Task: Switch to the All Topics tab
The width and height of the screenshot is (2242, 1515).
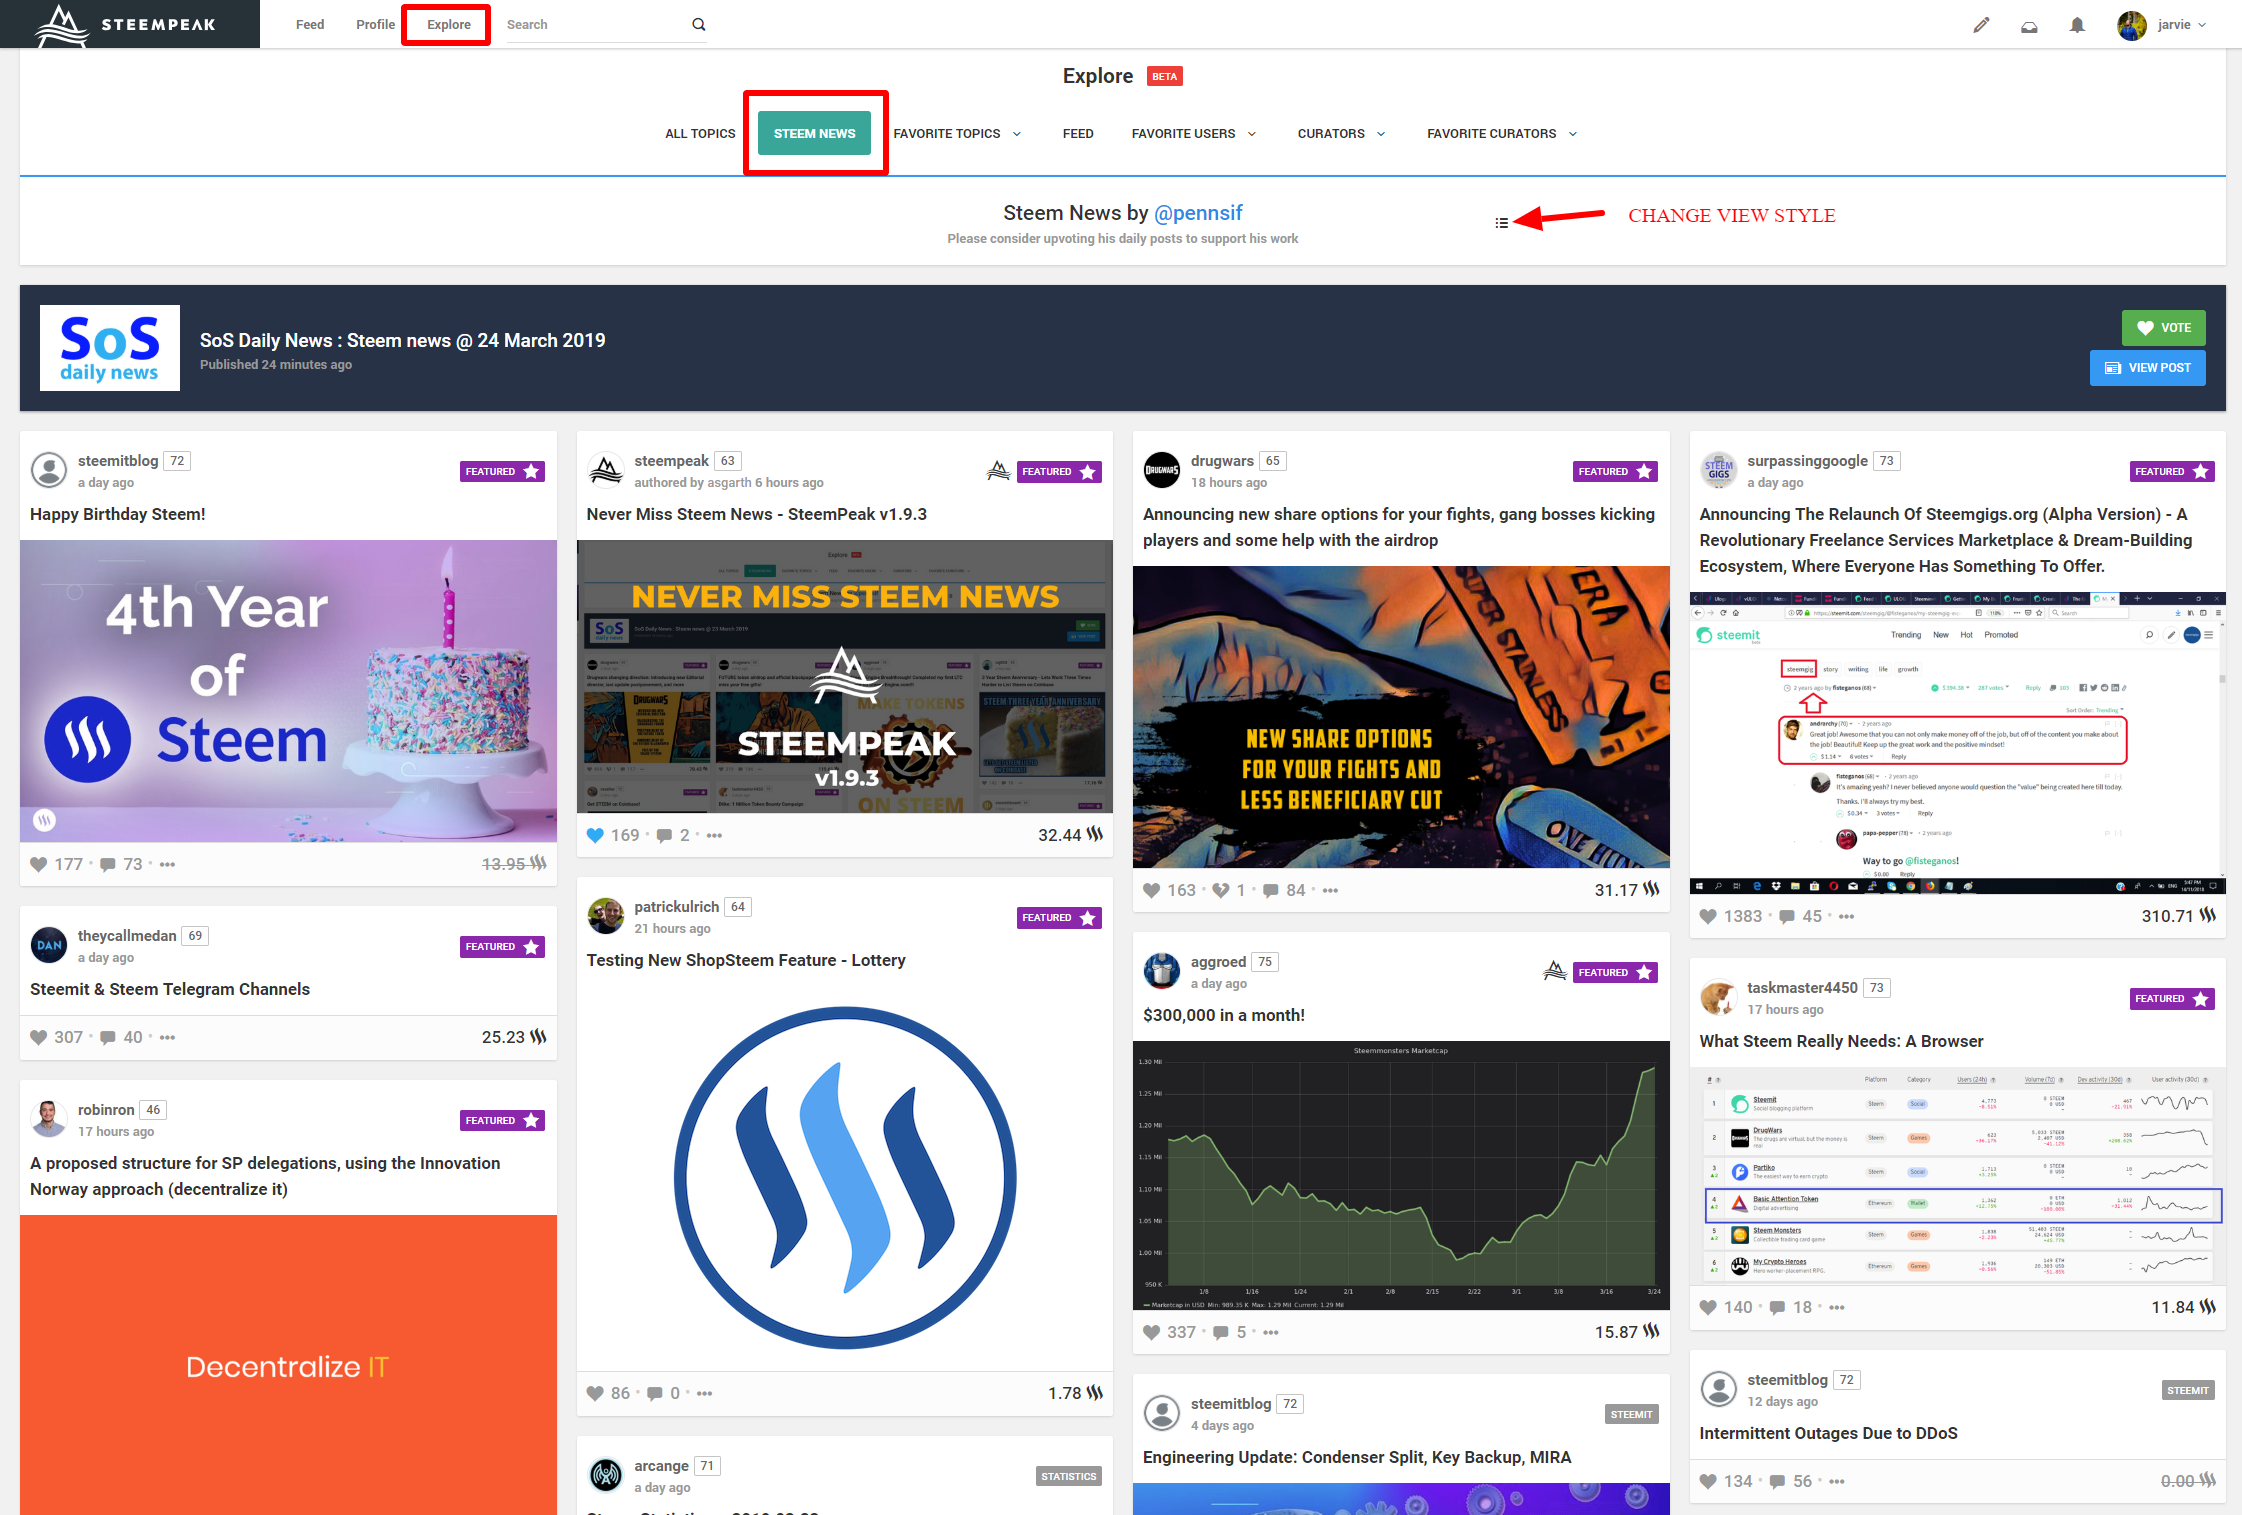Action: point(700,134)
